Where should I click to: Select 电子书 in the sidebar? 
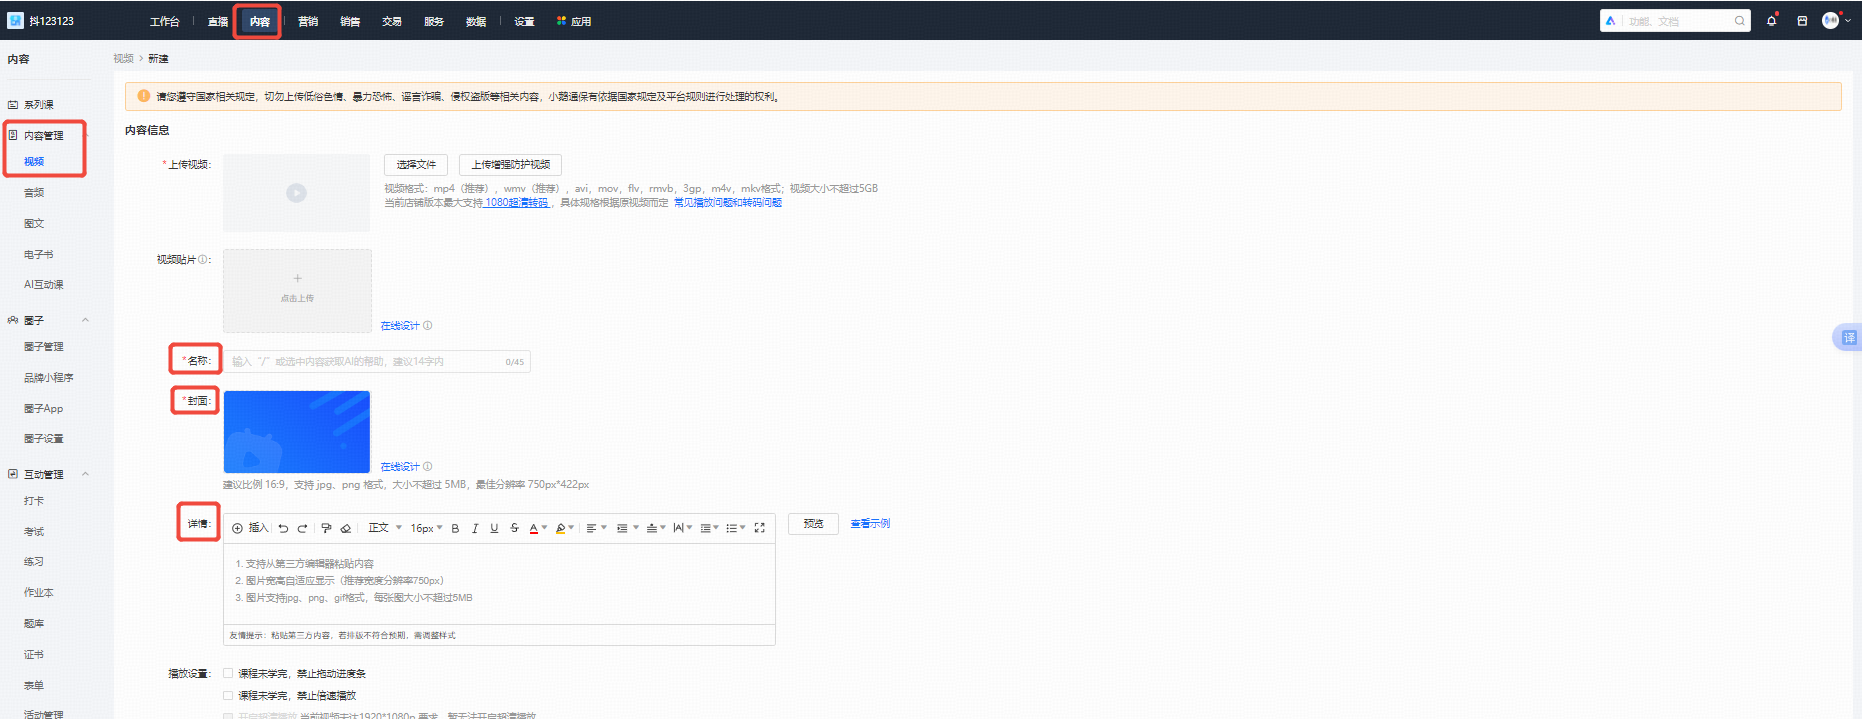39,254
